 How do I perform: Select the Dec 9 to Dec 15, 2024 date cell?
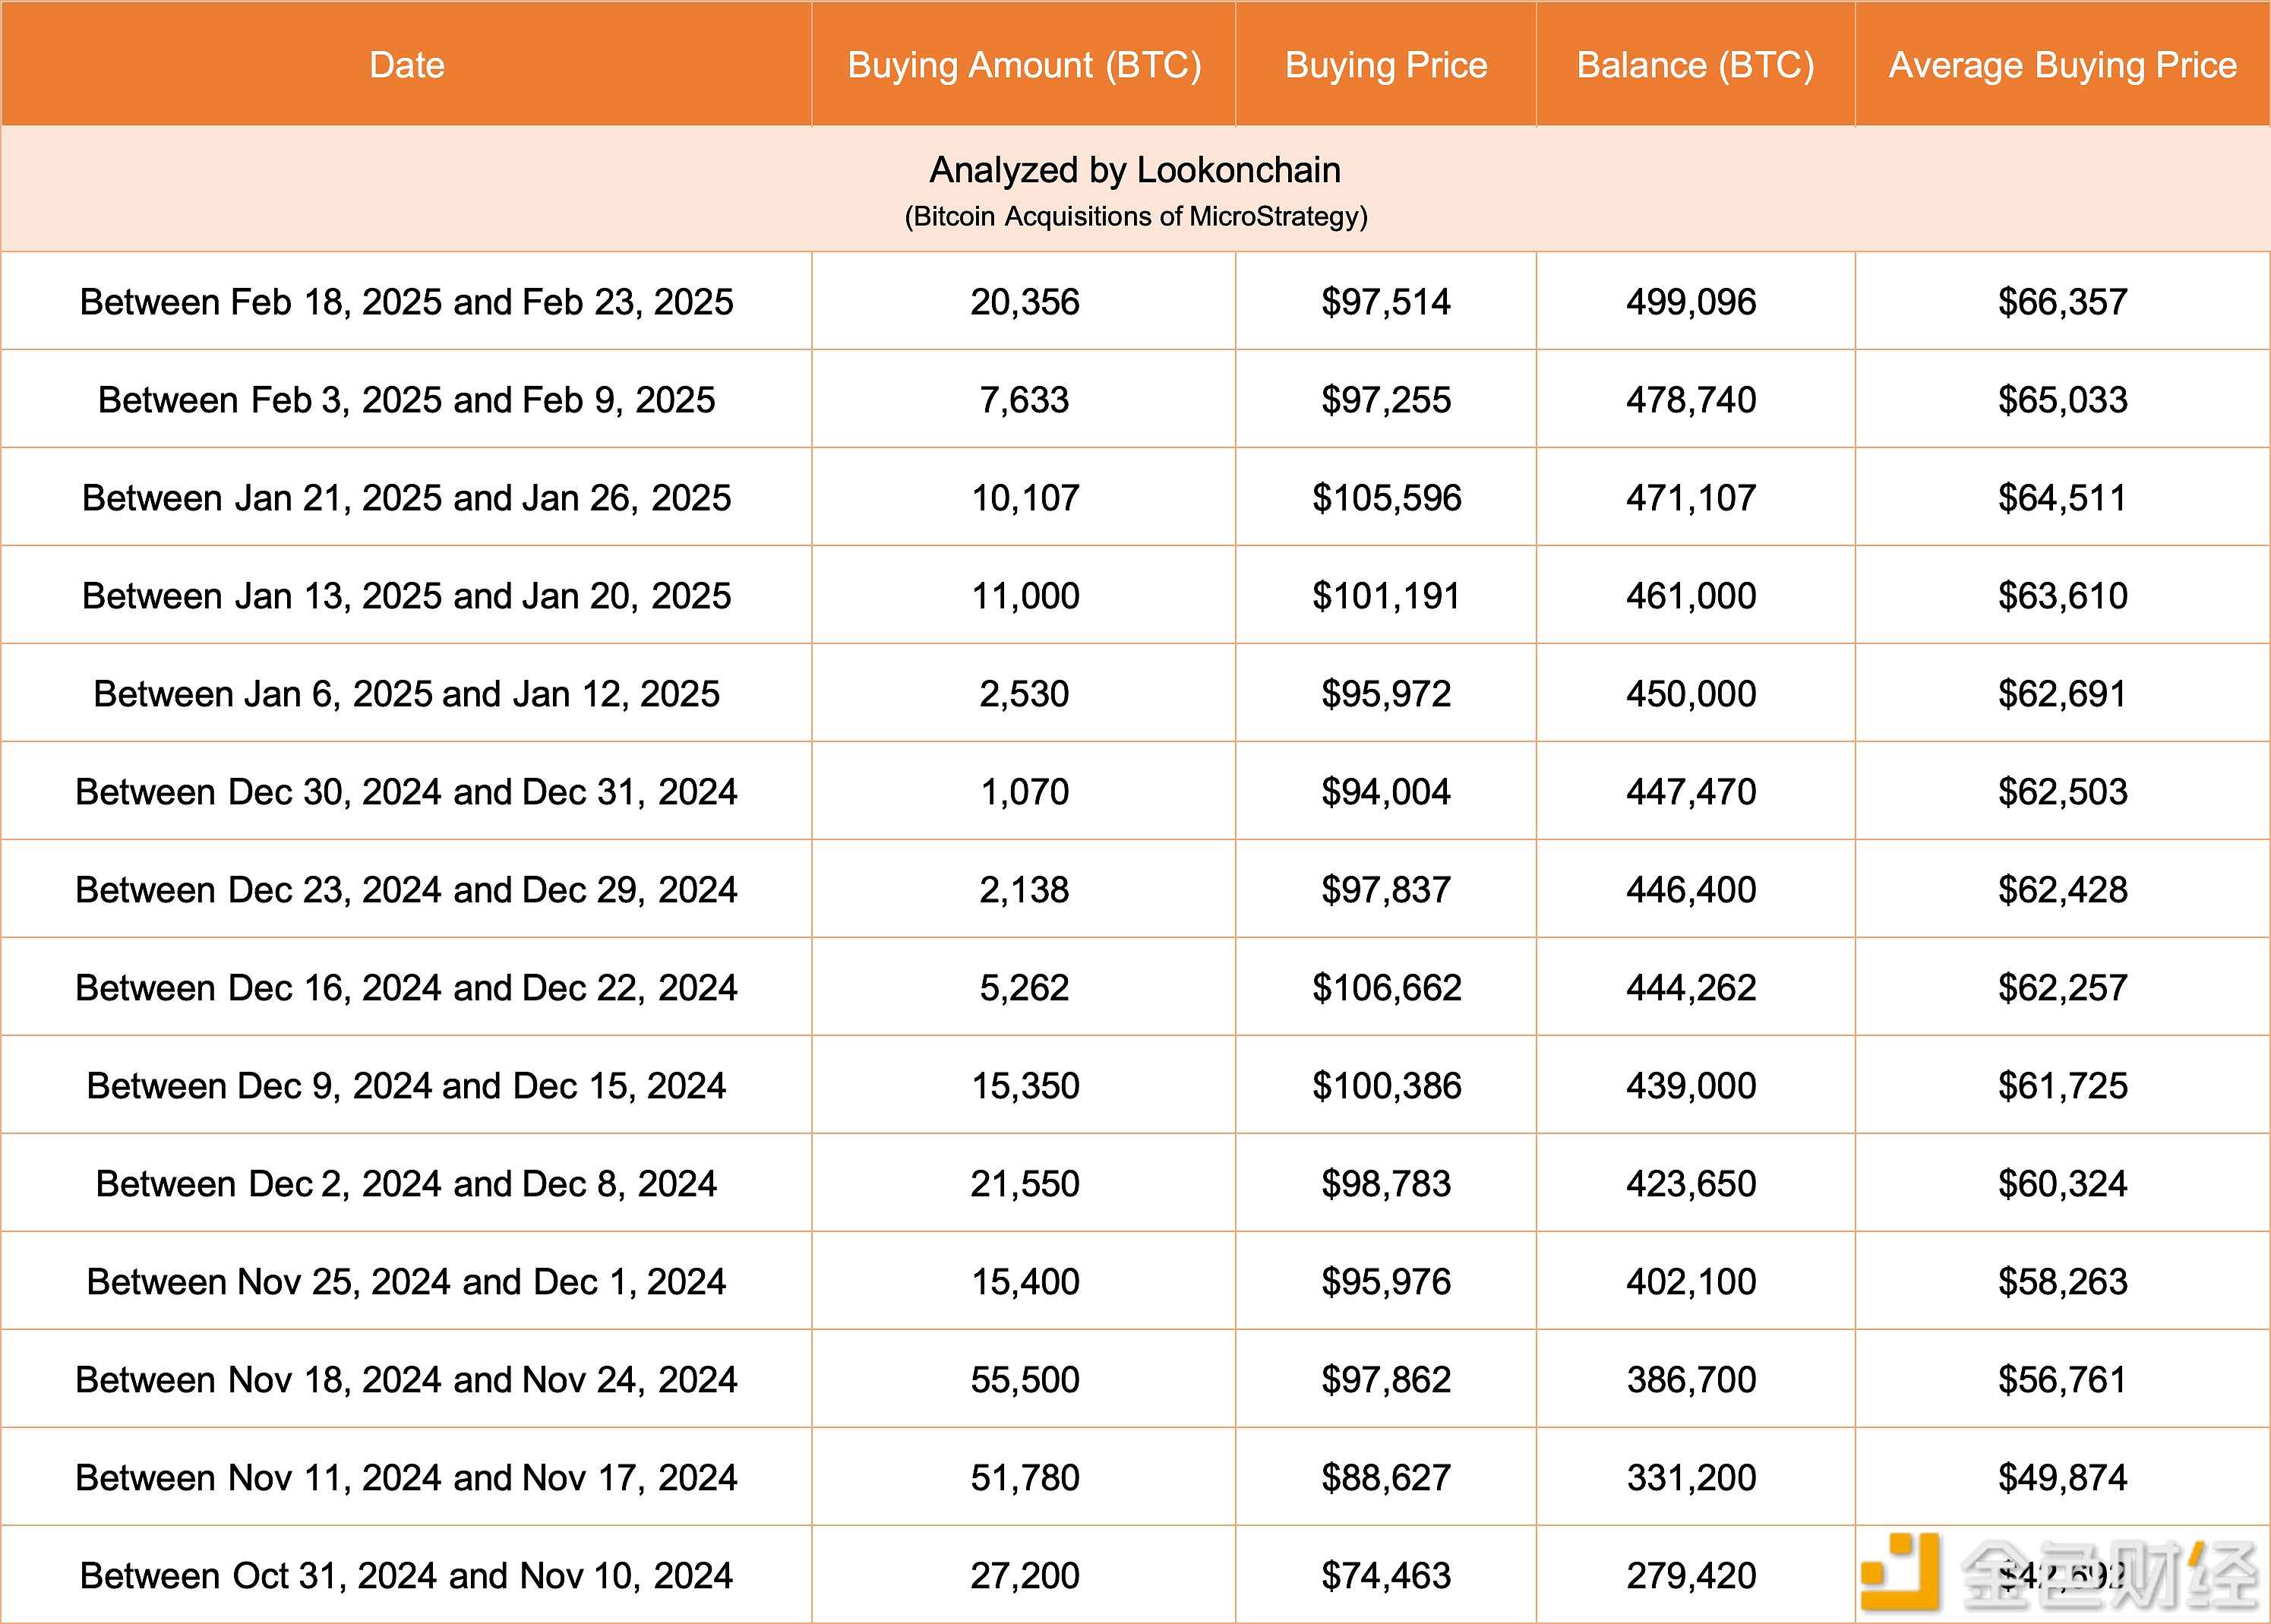point(406,1085)
